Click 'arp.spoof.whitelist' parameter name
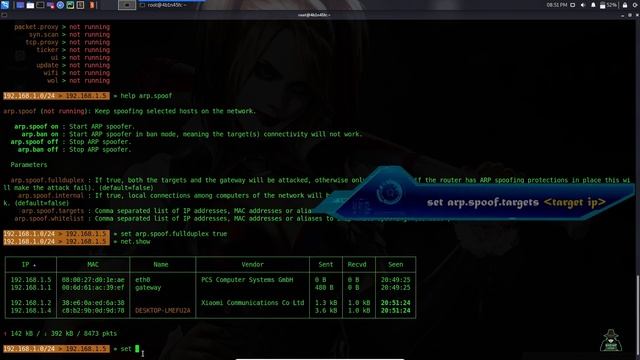The width and height of the screenshot is (640, 360). point(49,219)
